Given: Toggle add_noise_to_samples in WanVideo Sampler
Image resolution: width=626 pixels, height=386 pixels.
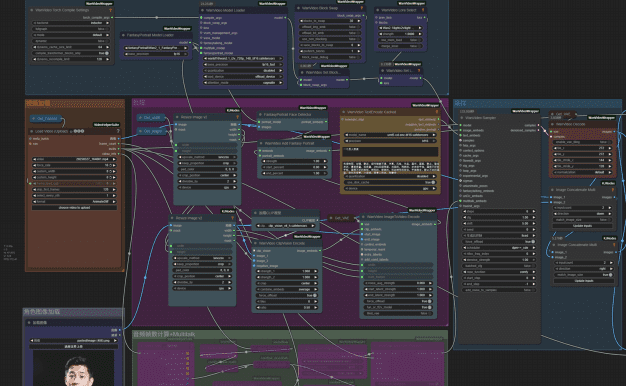Looking at the screenshot, I should point(499,290).
